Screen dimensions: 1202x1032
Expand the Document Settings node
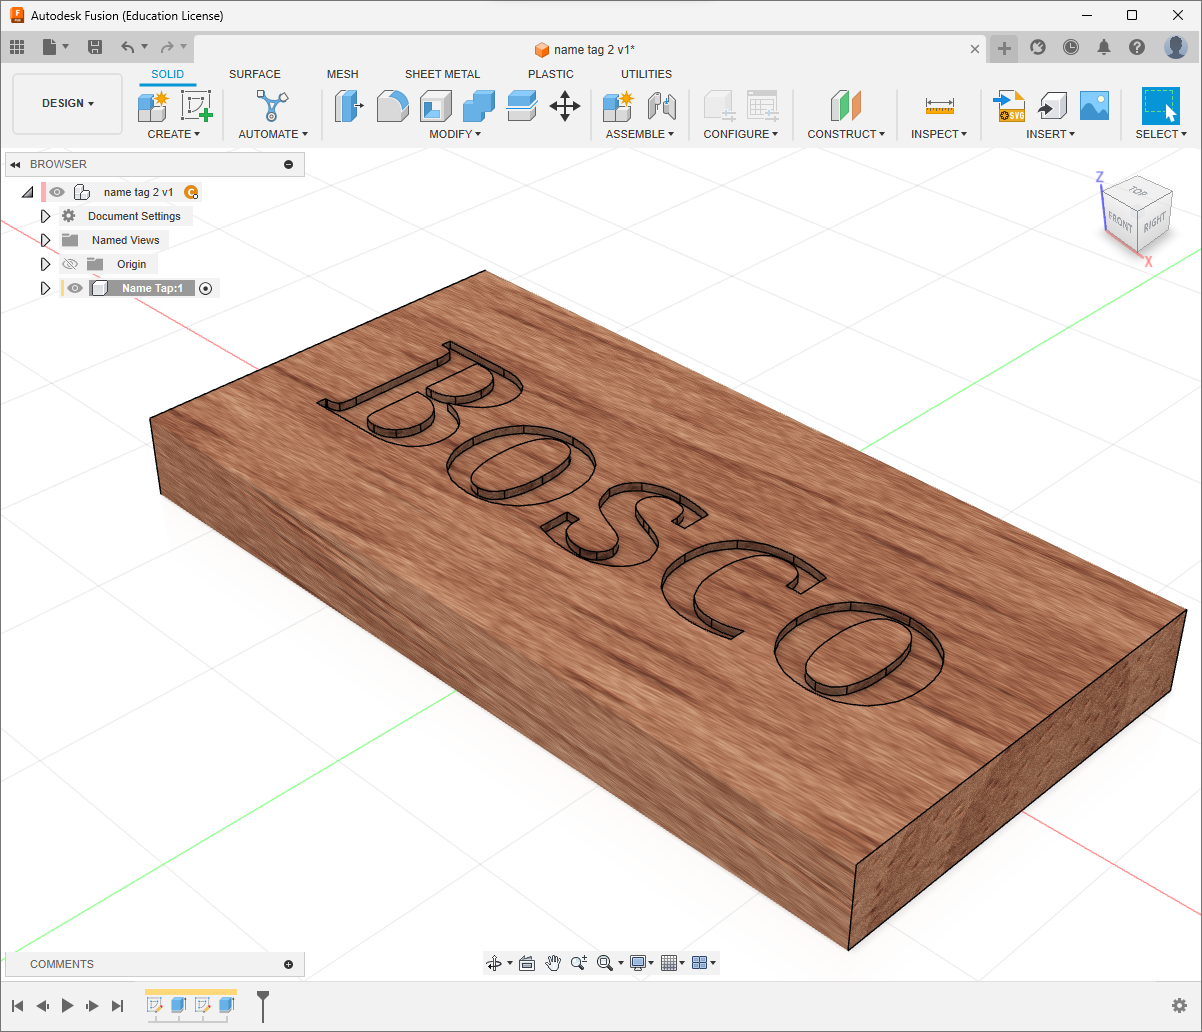click(x=45, y=216)
